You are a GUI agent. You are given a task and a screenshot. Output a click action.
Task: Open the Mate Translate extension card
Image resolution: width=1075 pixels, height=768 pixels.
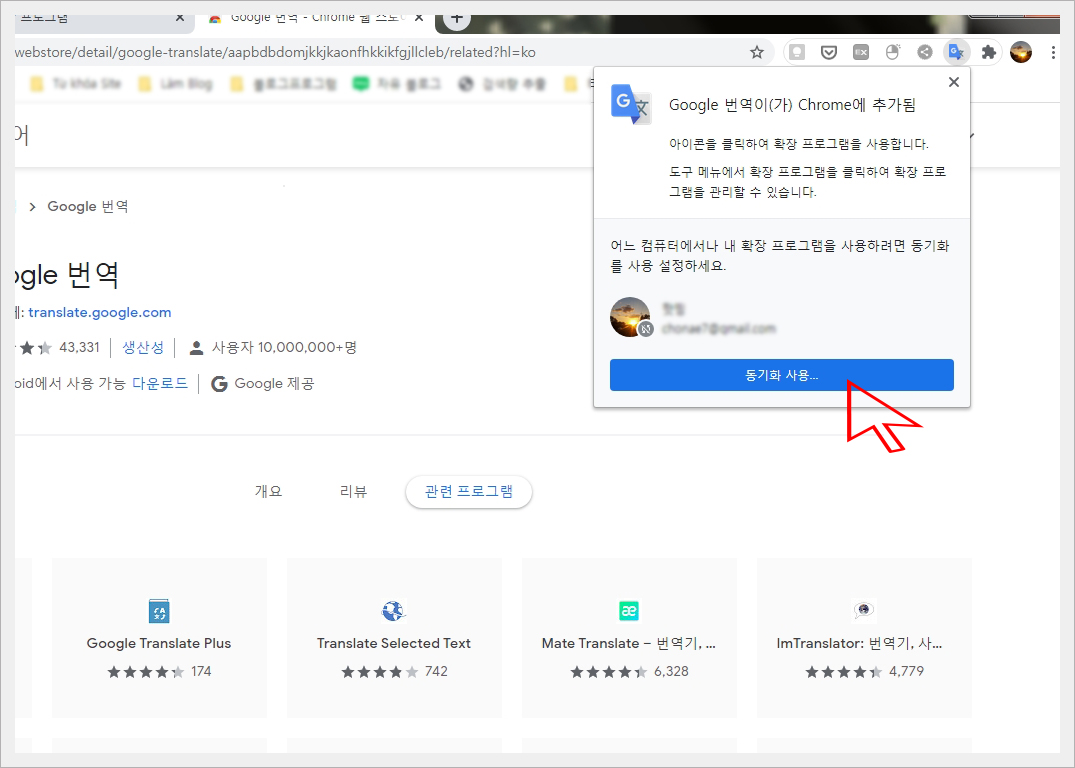pyautogui.click(x=629, y=638)
